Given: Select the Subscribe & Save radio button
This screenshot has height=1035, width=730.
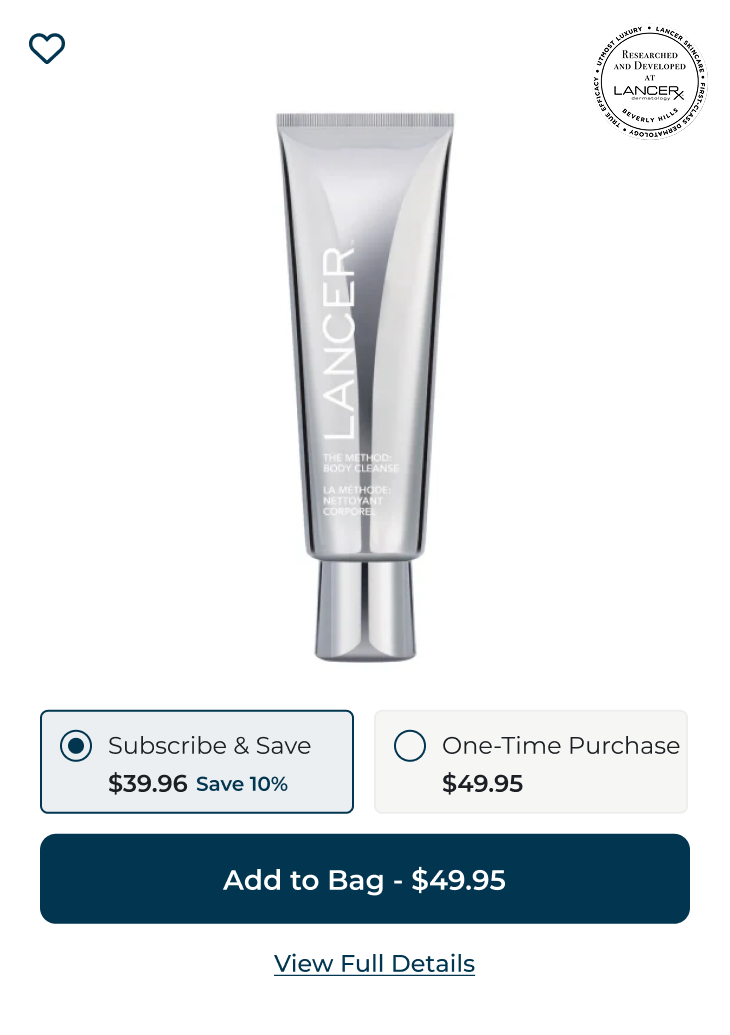Looking at the screenshot, I should (x=76, y=746).
